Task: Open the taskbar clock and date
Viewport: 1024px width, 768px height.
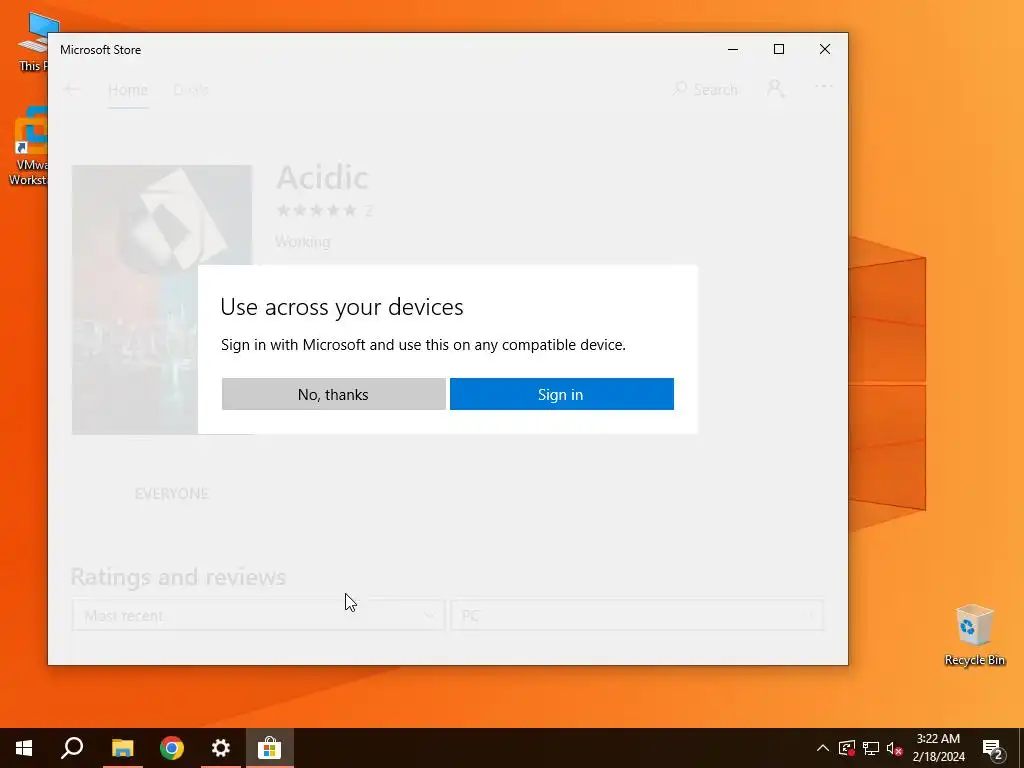Action: (x=938, y=748)
